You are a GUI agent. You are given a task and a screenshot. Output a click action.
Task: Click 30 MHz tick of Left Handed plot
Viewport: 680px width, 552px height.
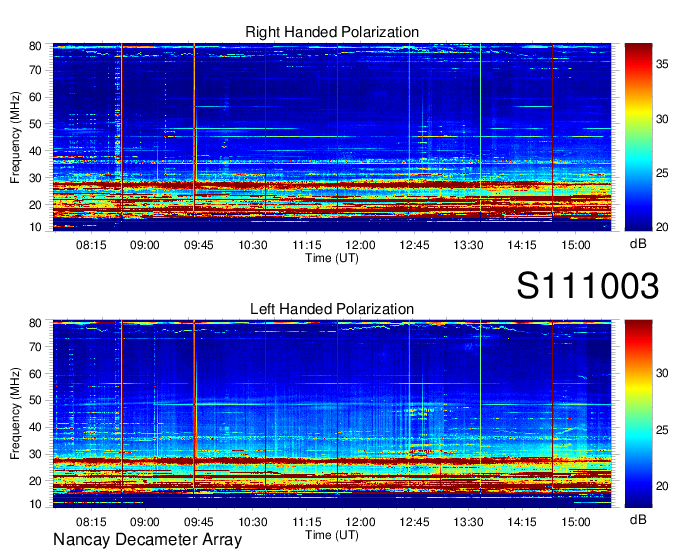tap(35, 454)
